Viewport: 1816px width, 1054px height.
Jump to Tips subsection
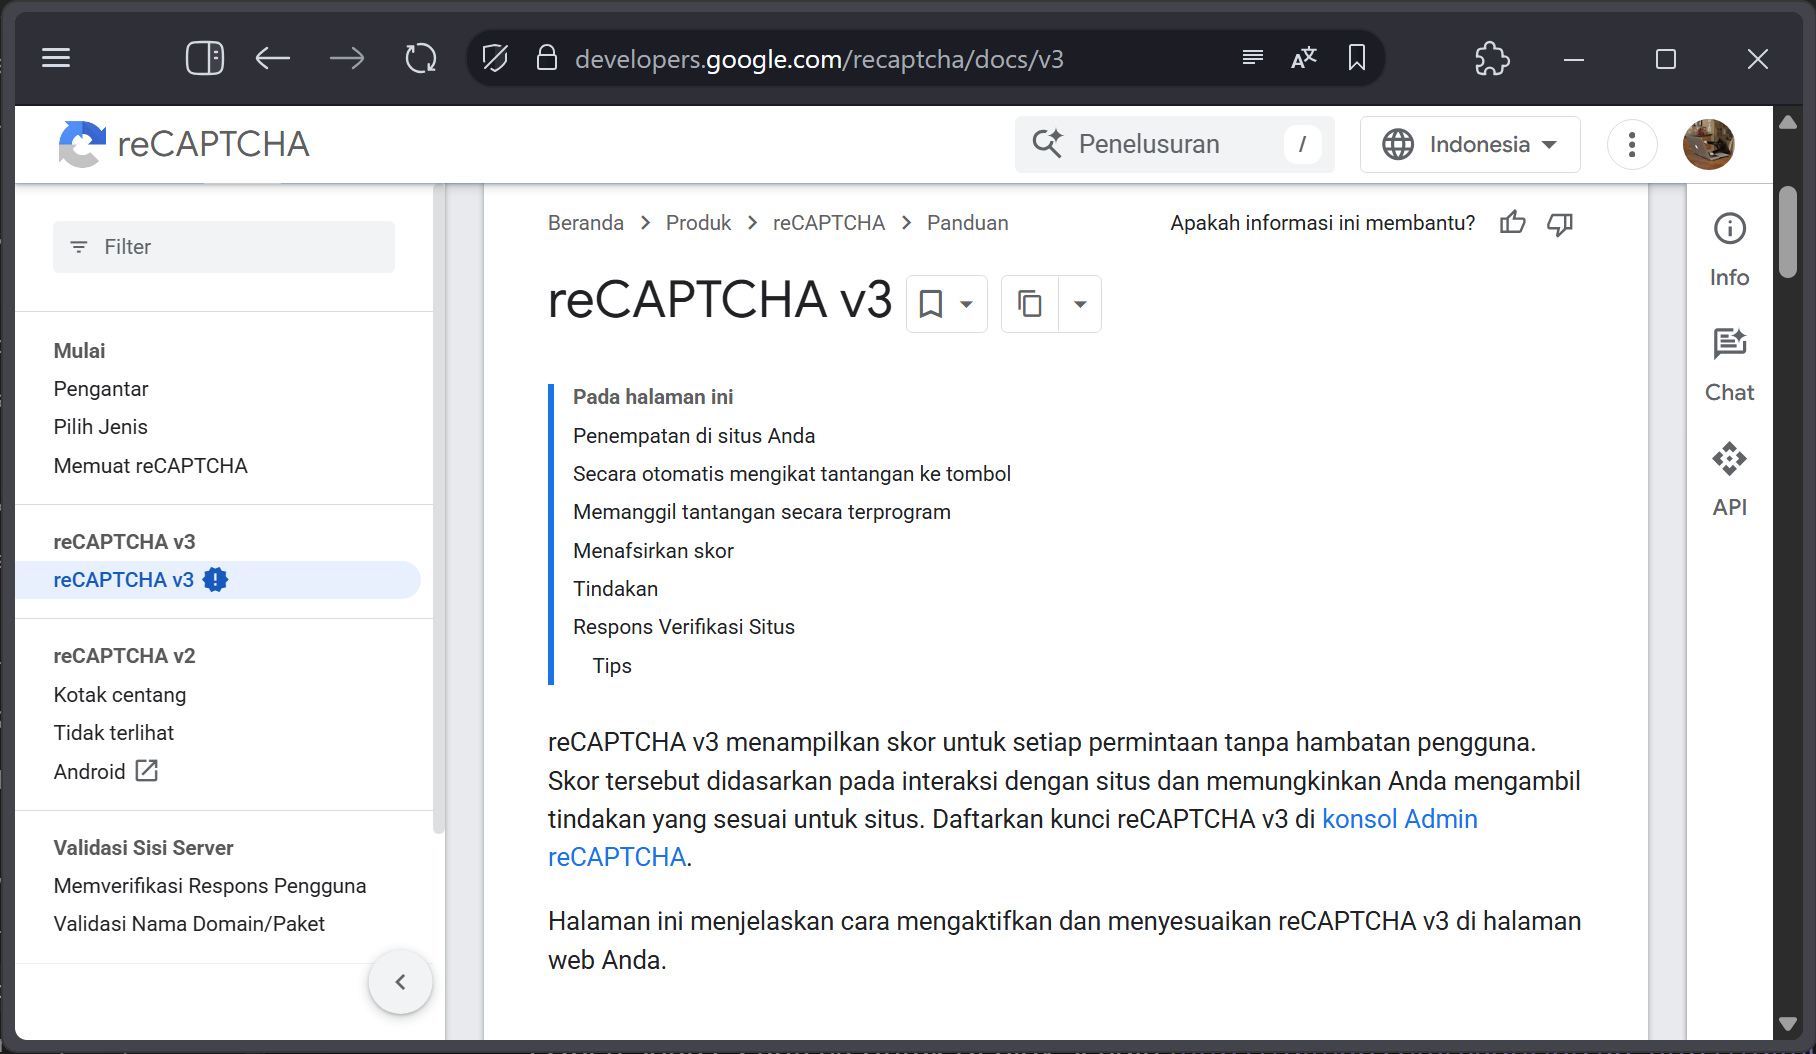point(612,666)
